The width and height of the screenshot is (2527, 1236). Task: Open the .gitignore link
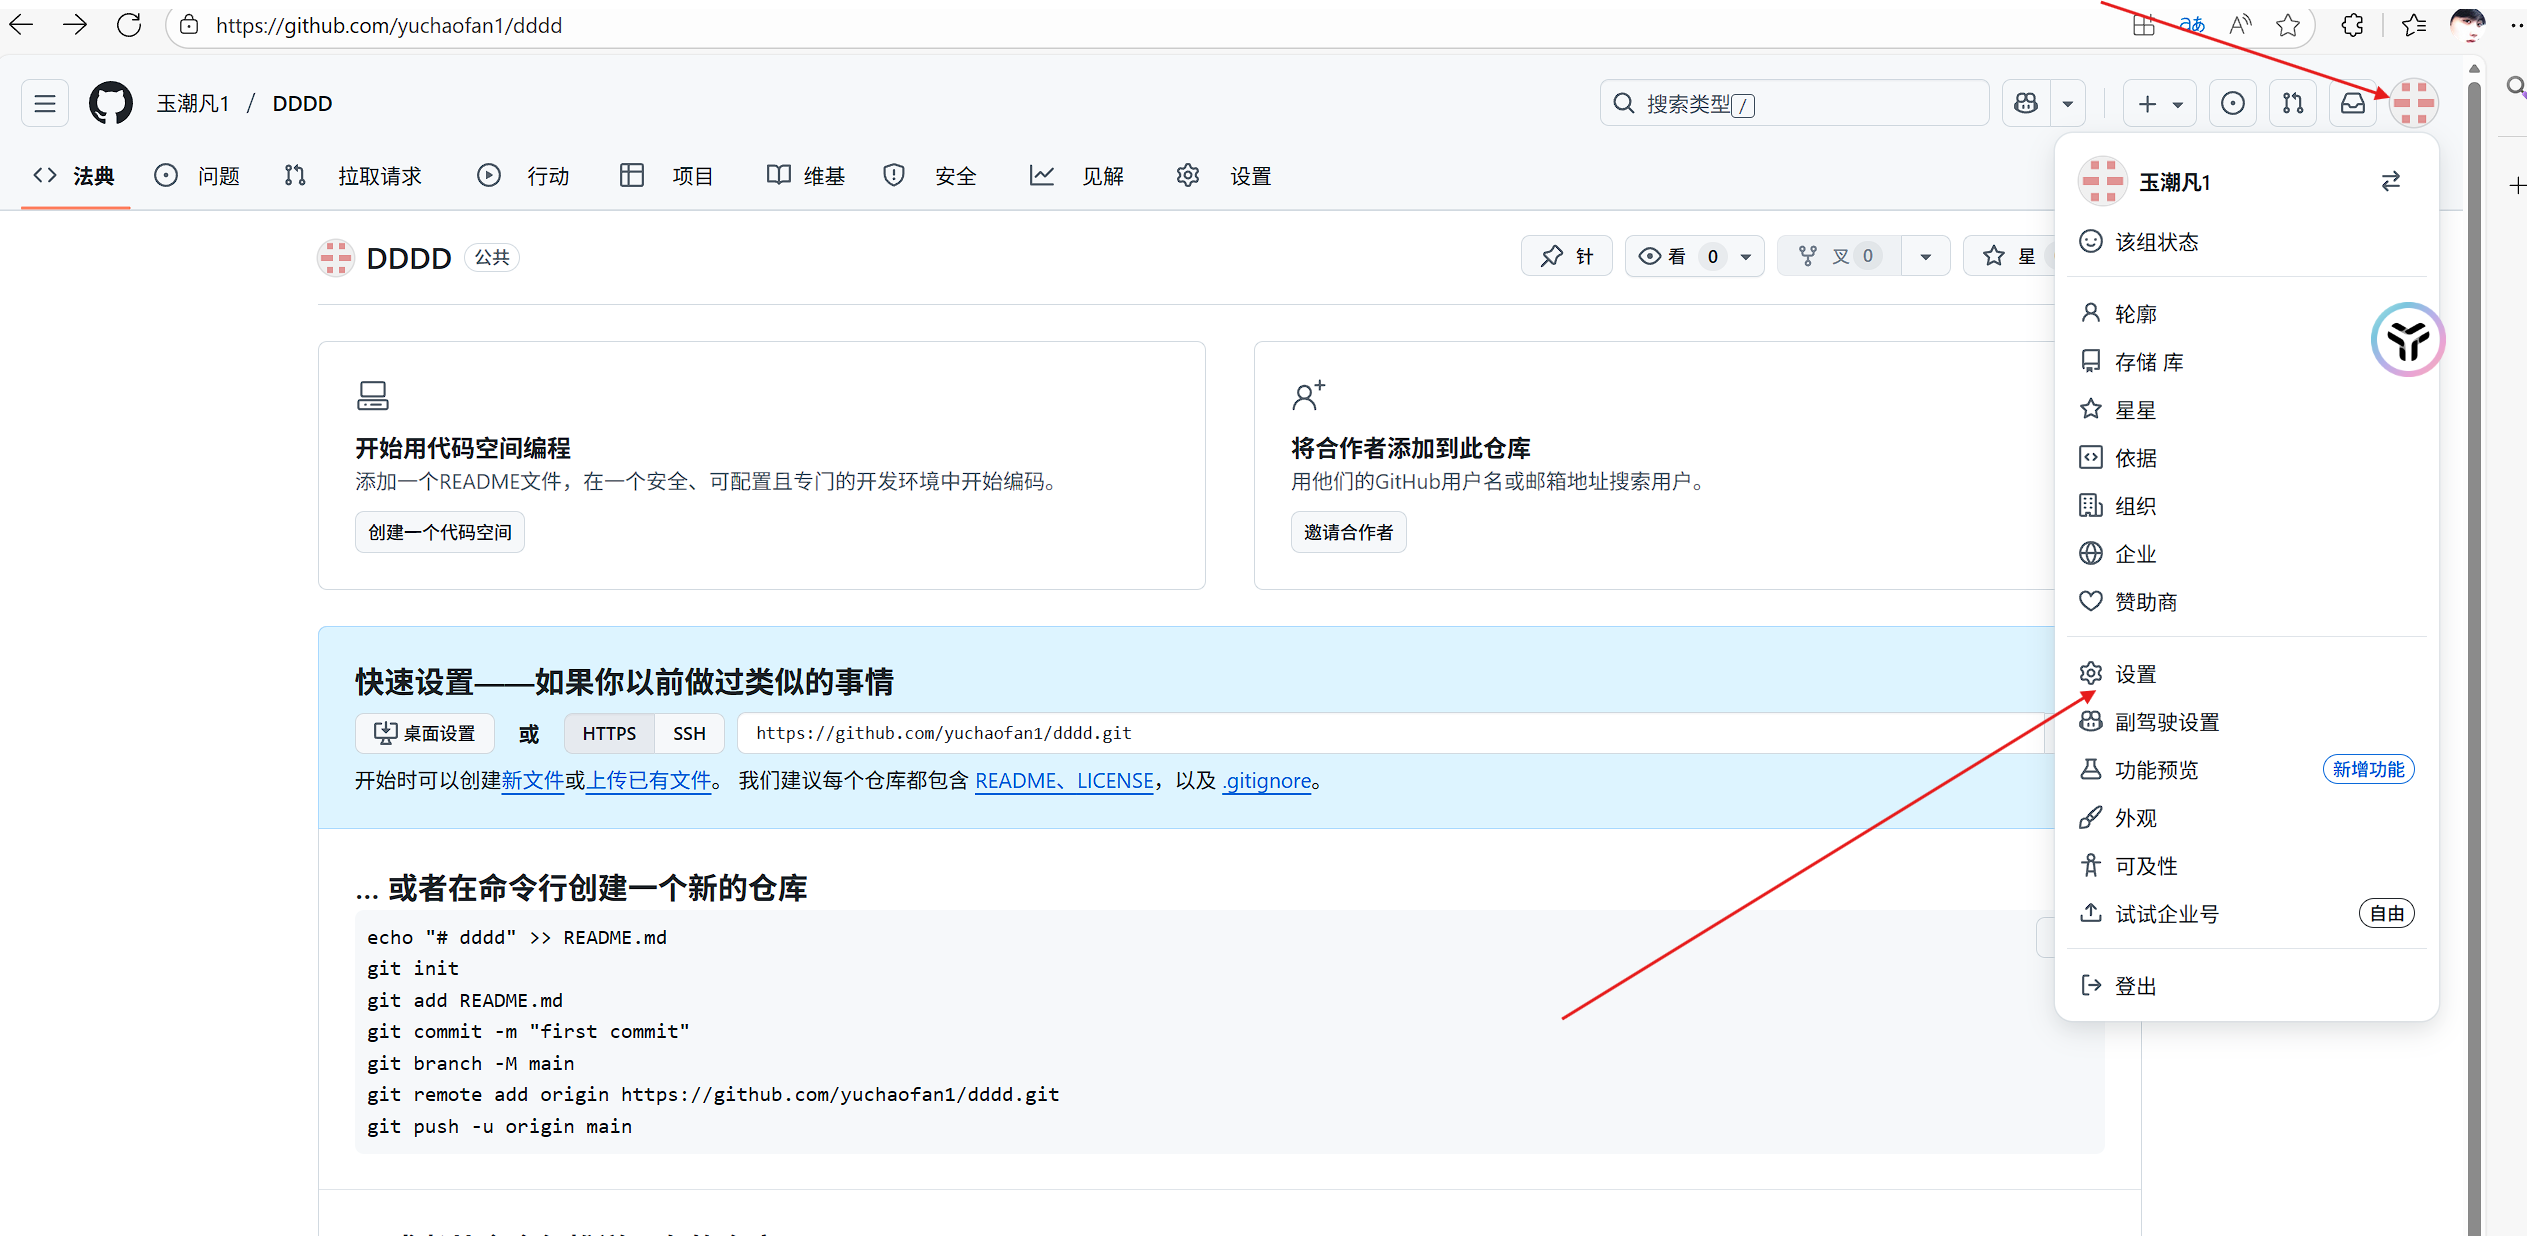click(x=1267, y=781)
